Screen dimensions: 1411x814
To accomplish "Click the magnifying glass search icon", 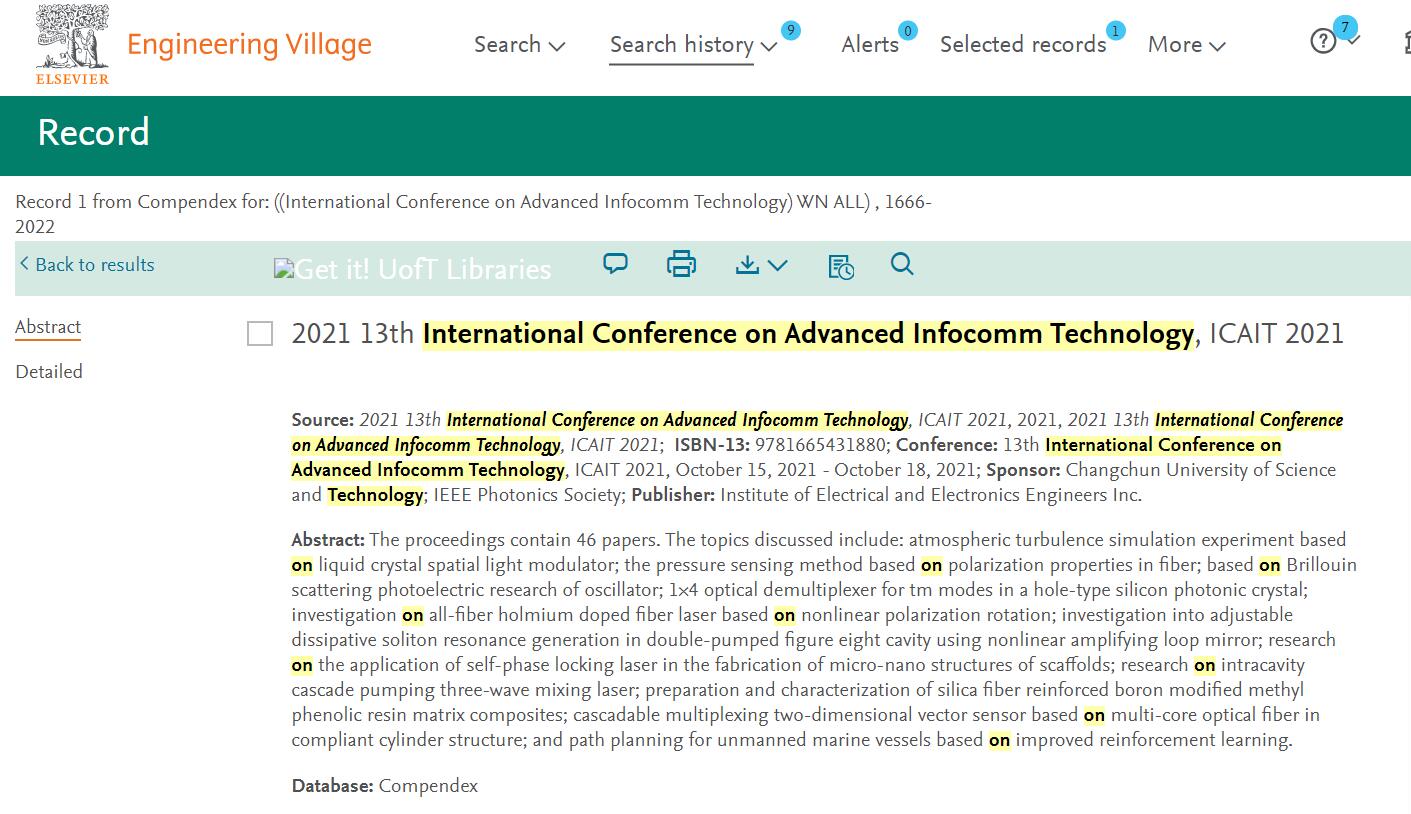I will pyautogui.click(x=902, y=264).
